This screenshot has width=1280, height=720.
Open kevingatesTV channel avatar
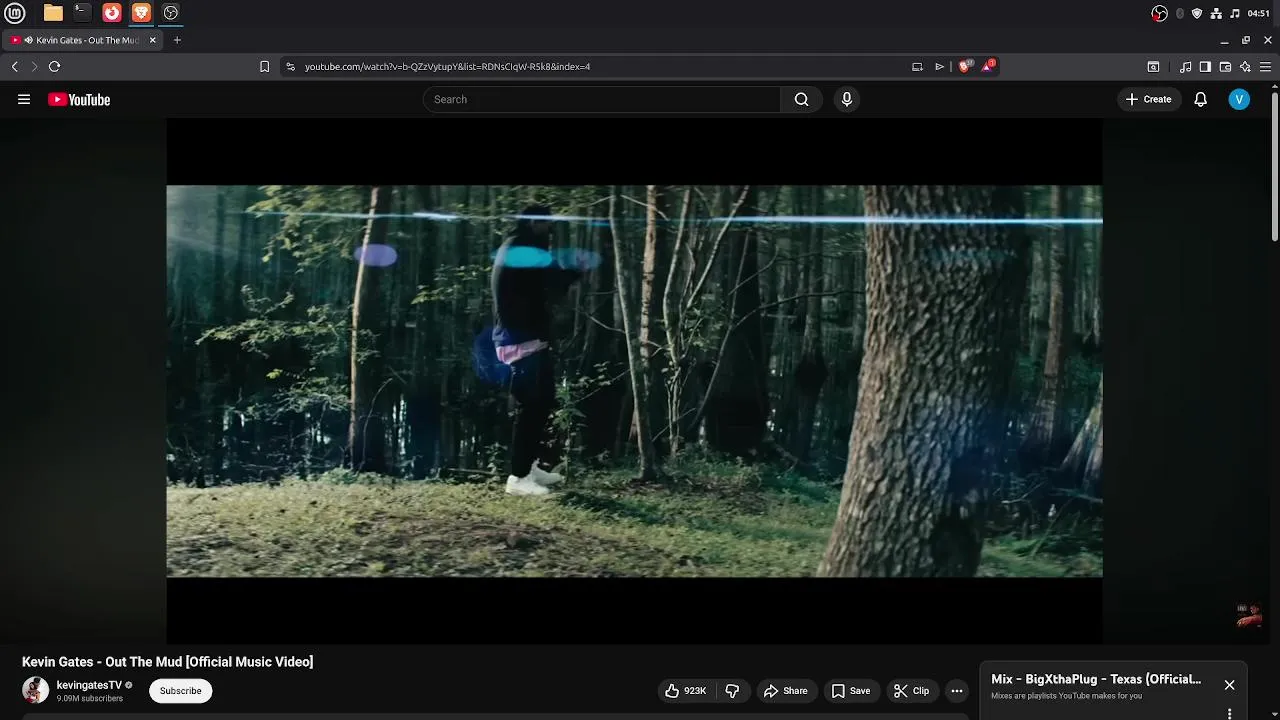[x=35, y=690]
